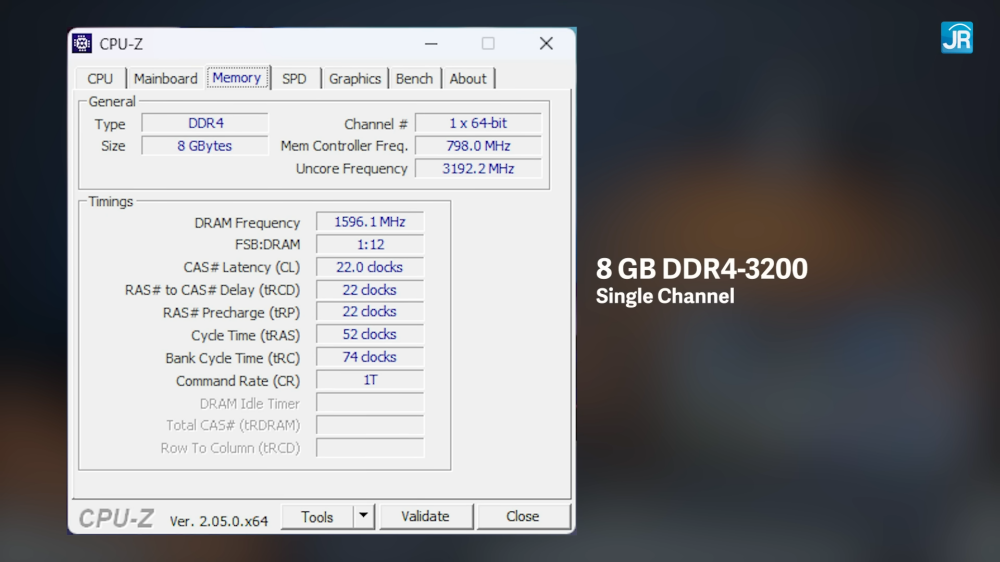1000x562 pixels.
Task: Select the memory Type DDR4 field
Action: pyautogui.click(x=205, y=123)
